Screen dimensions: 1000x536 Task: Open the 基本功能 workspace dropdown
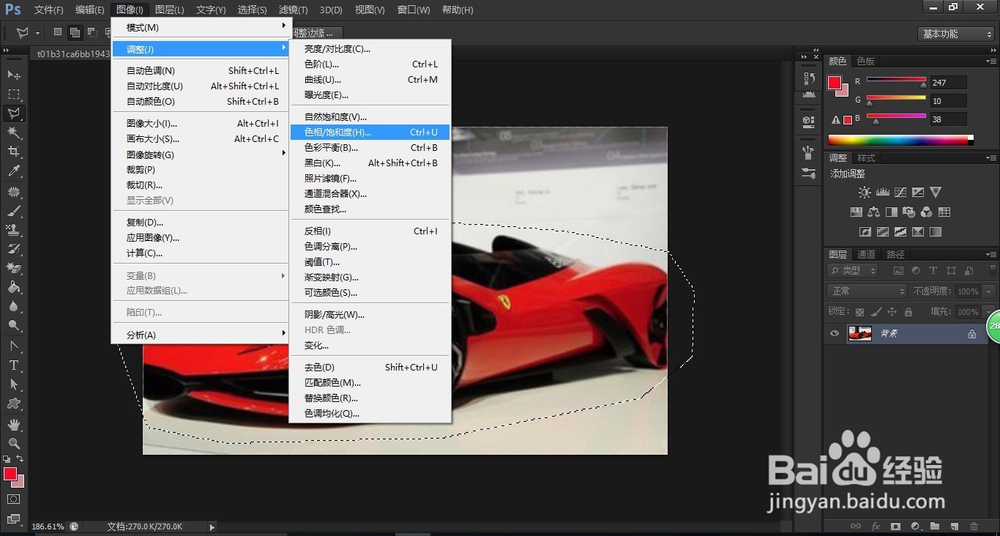point(955,34)
